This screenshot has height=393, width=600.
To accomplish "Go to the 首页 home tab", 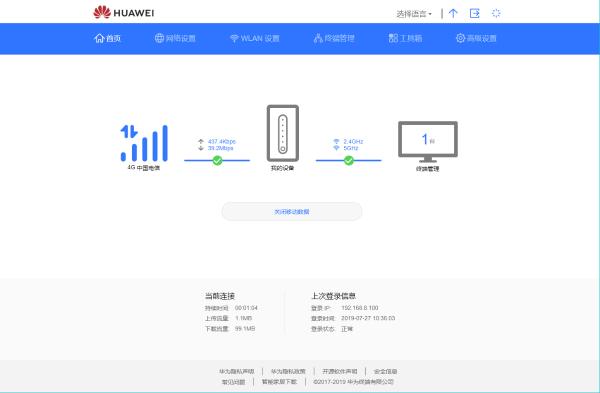I will pyautogui.click(x=108, y=38).
